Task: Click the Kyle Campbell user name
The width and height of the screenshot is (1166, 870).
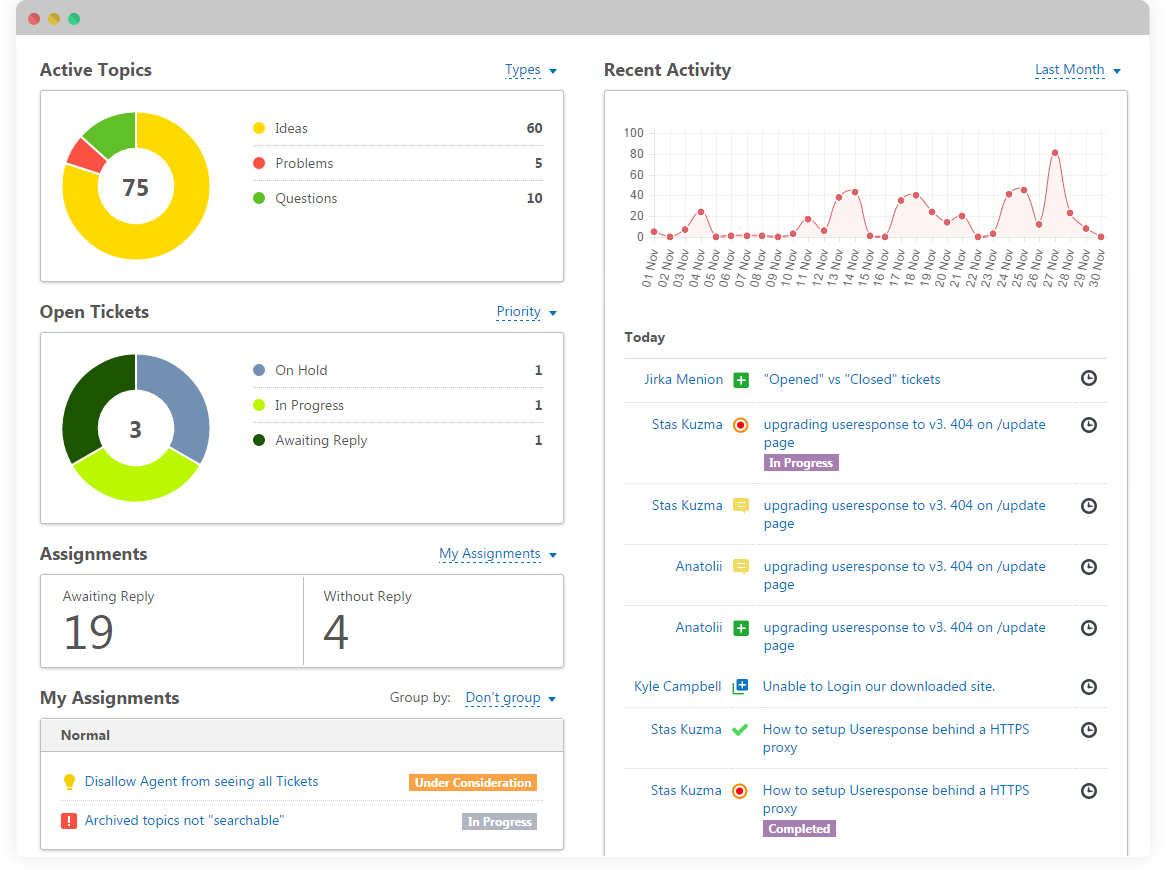Action: tap(678, 687)
